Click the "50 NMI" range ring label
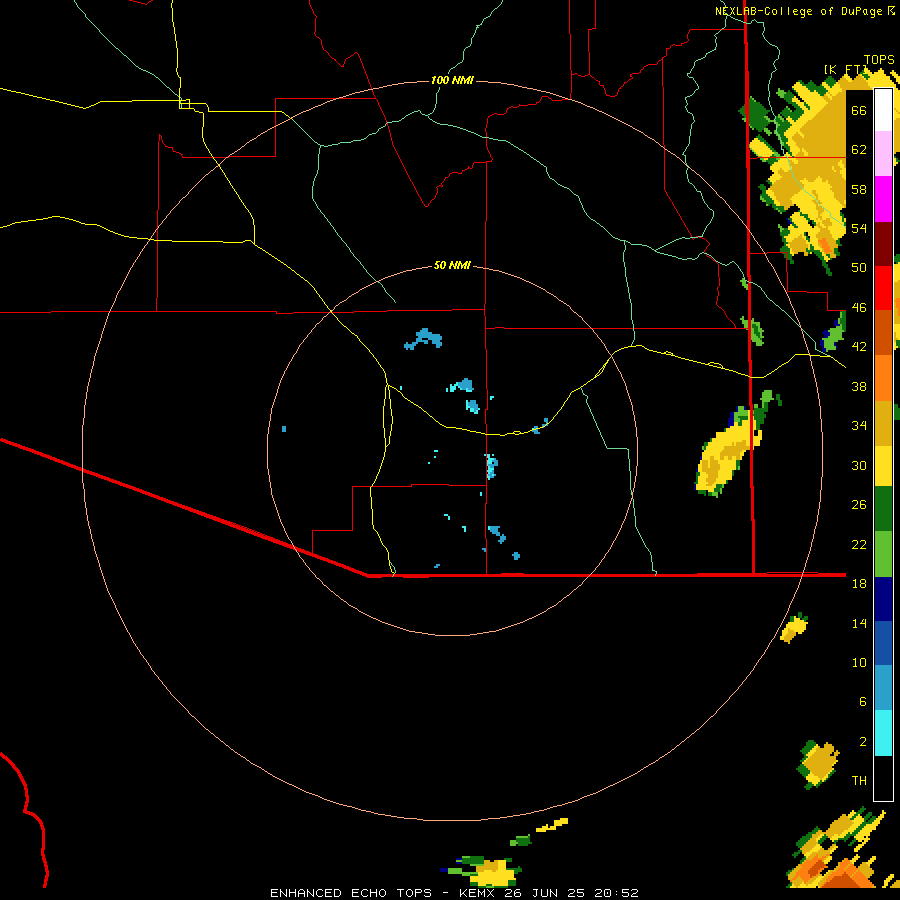The image size is (900, 900). tap(452, 265)
